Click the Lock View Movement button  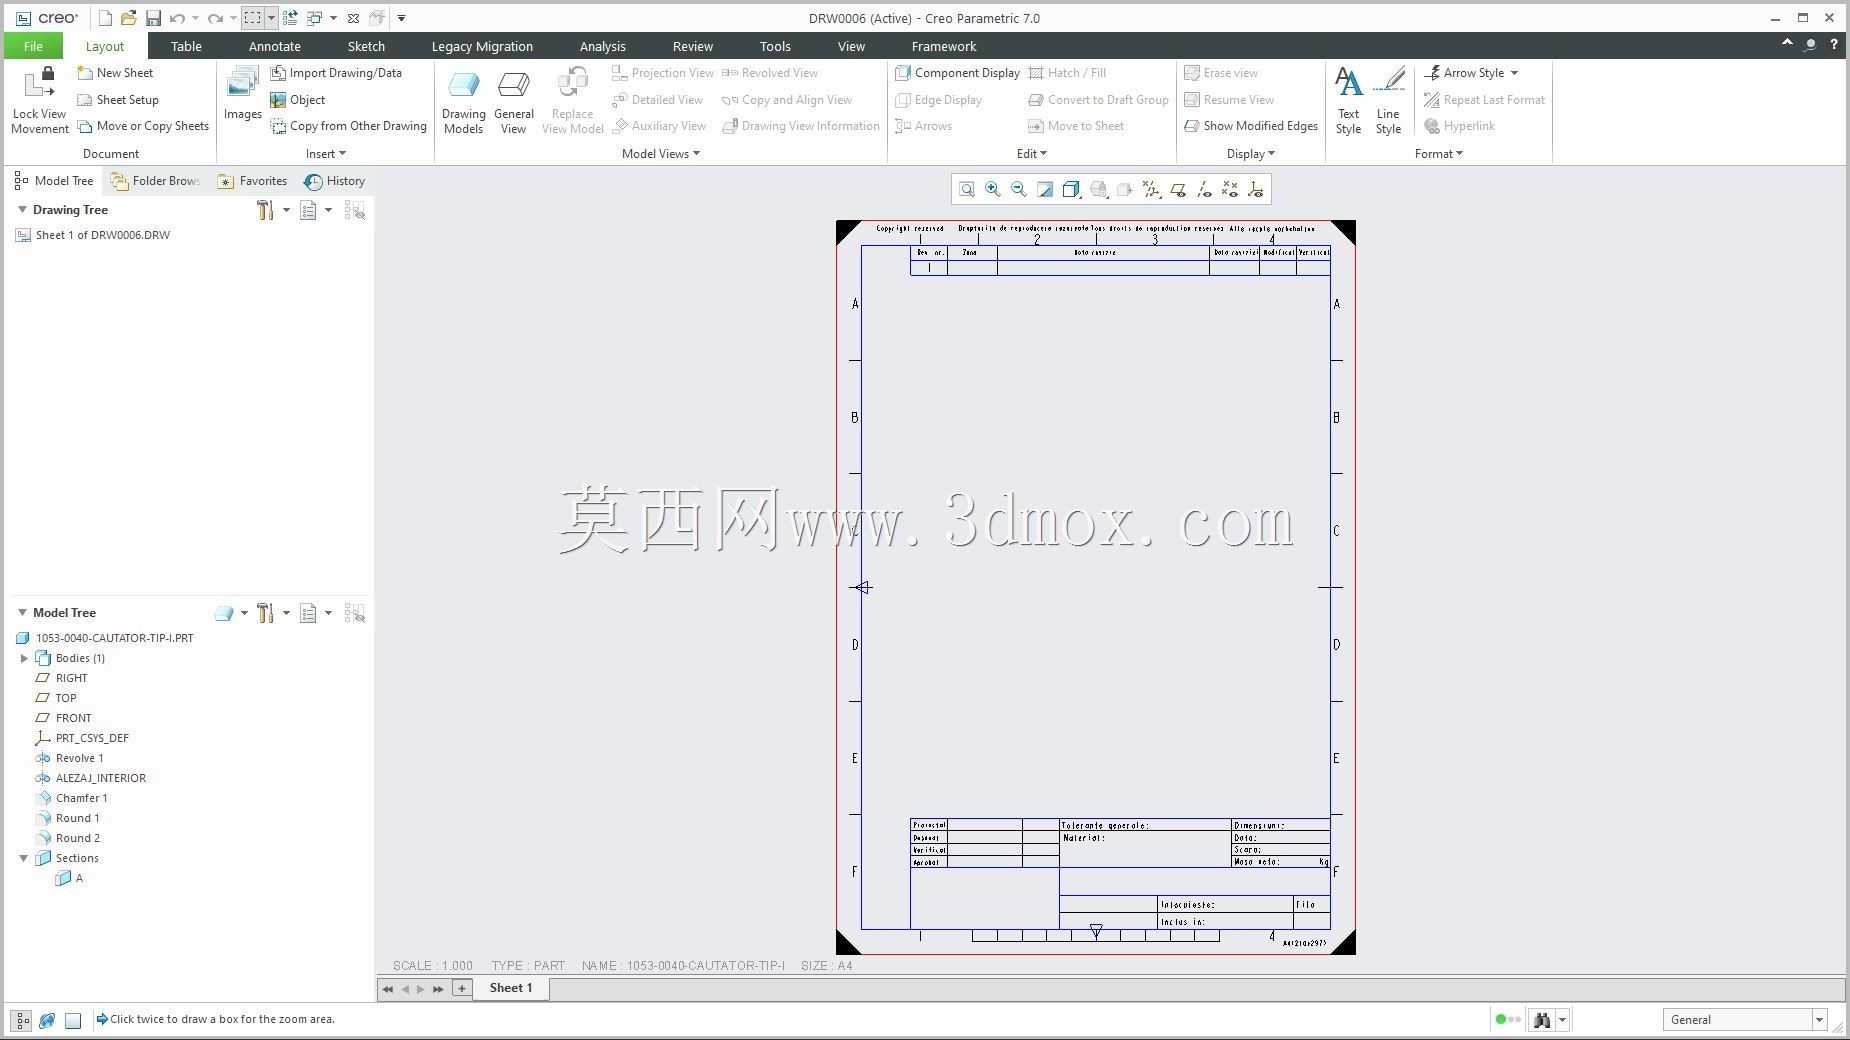40,101
